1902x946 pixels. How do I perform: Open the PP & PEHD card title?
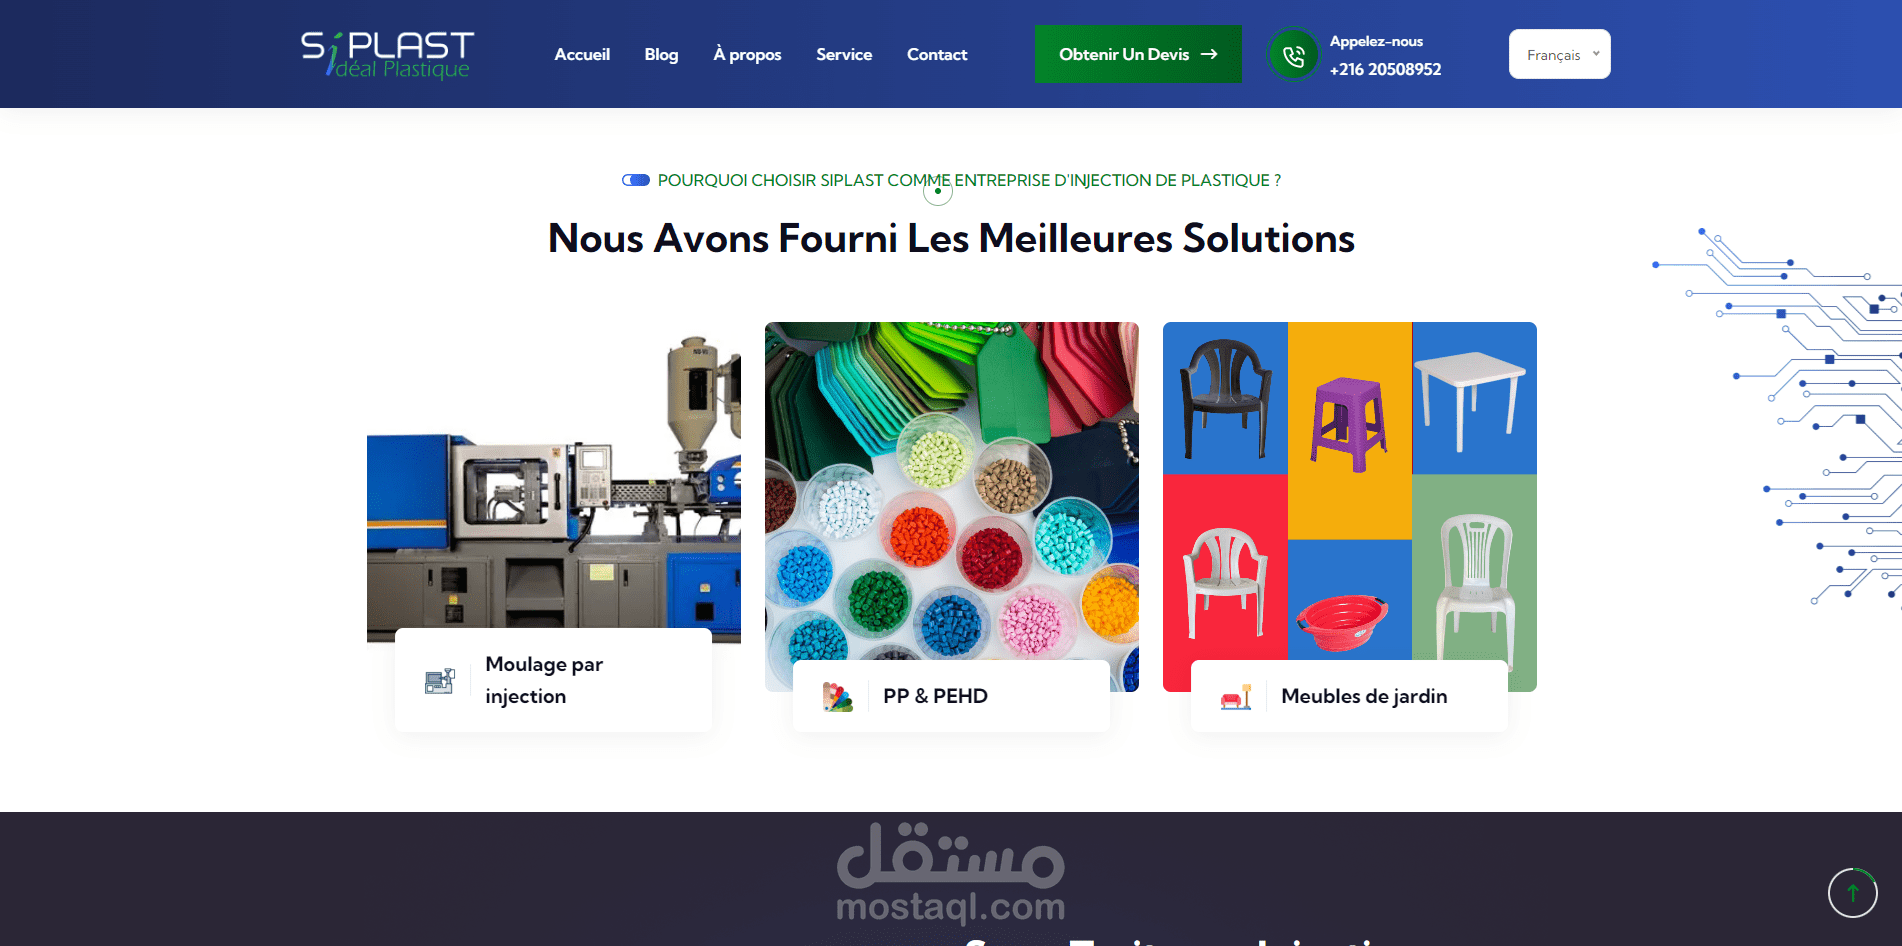[x=935, y=696]
